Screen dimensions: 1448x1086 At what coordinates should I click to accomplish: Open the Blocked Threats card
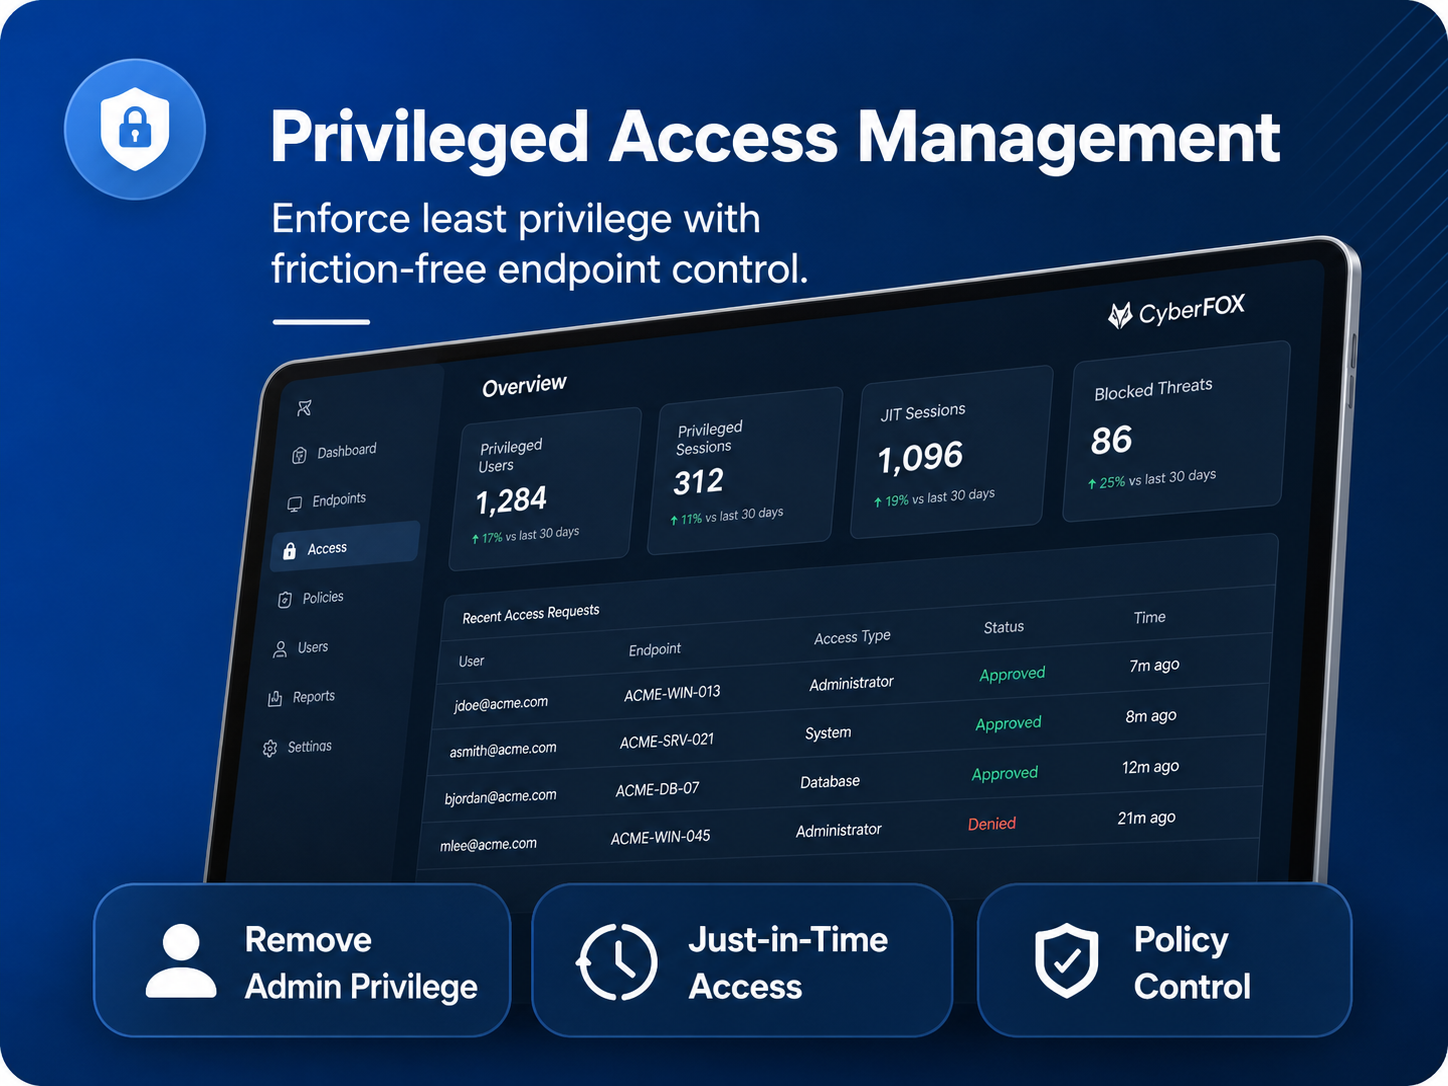click(x=1176, y=431)
